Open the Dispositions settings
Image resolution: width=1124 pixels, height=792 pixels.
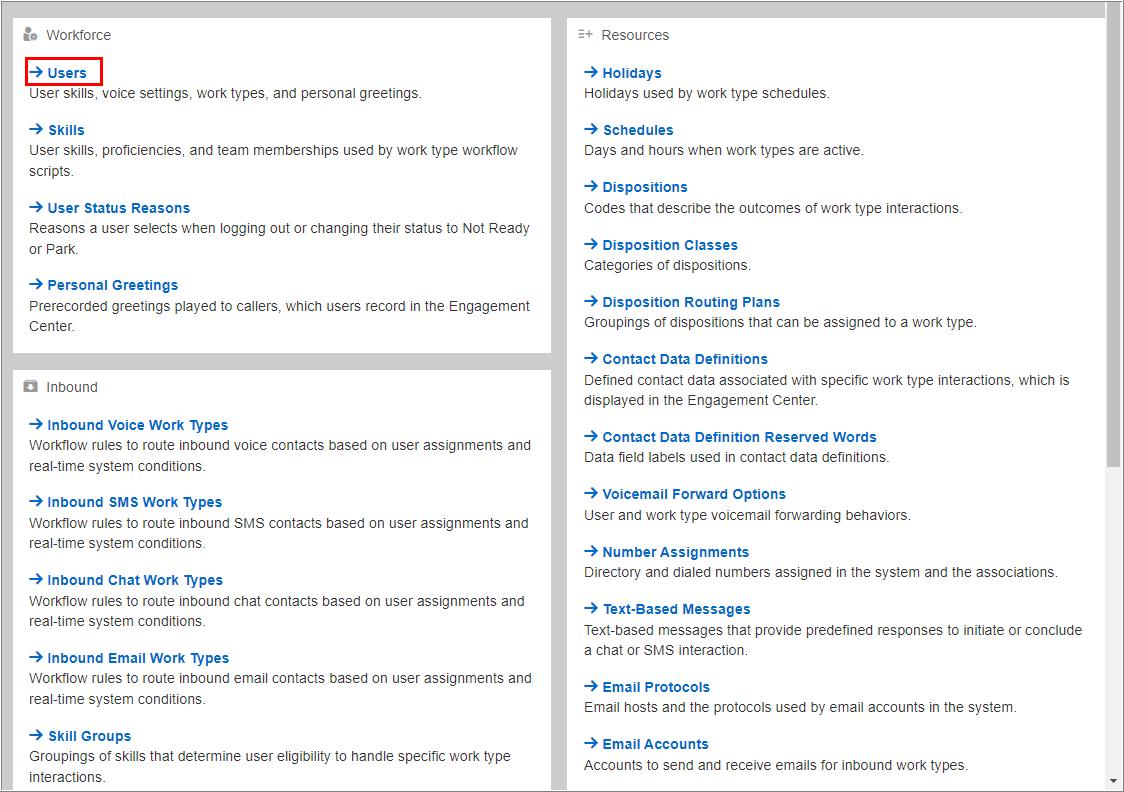pyautogui.click(x=645, y=187)
